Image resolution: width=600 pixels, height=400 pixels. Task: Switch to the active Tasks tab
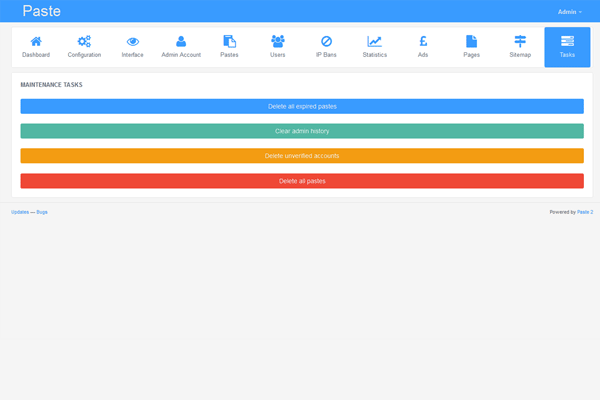point(567,47)
